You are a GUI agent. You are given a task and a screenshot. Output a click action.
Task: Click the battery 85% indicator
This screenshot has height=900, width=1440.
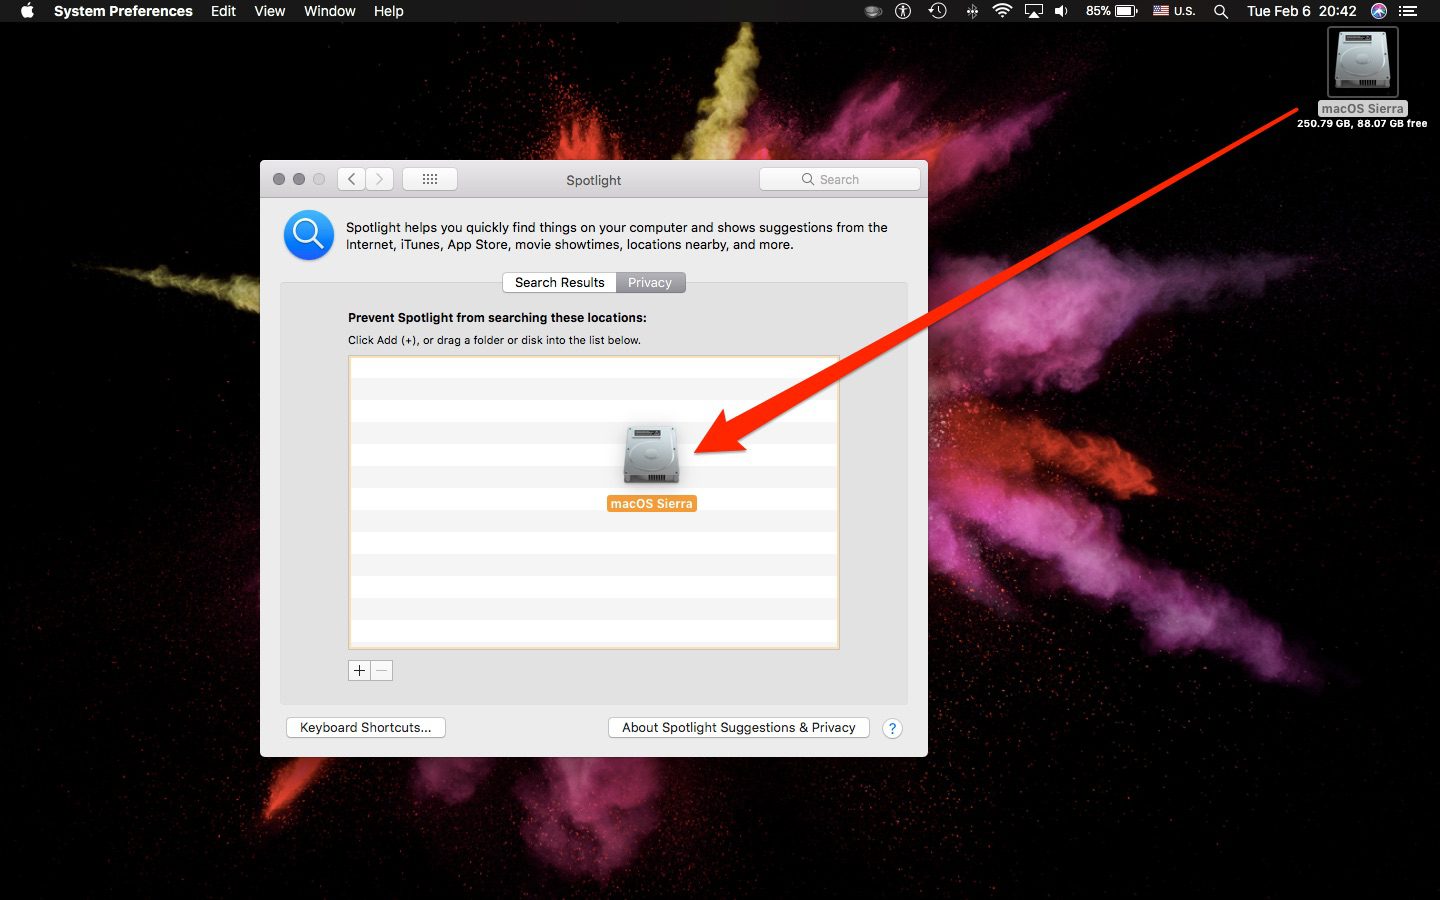[x=1112, y=11]
